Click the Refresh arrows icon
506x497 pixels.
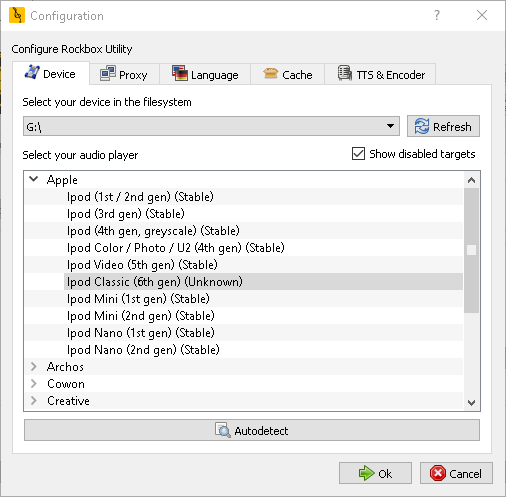[422, 126]
